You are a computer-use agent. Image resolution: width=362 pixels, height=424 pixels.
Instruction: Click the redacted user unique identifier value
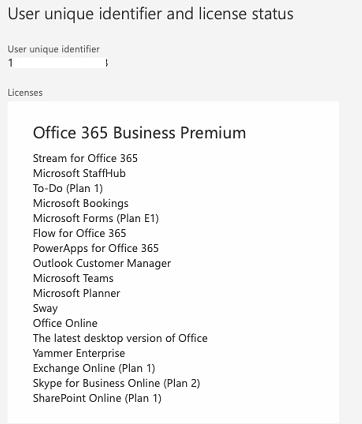58,63
